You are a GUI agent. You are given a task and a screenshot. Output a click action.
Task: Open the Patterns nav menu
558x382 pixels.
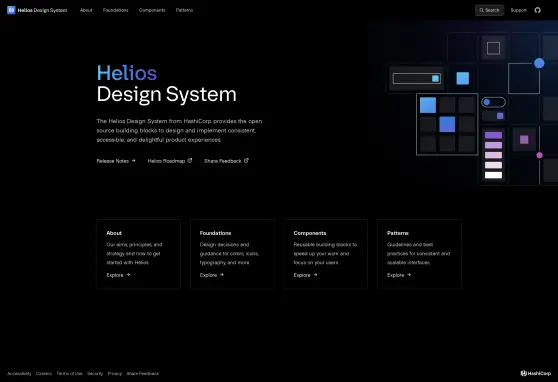[184, 10]
